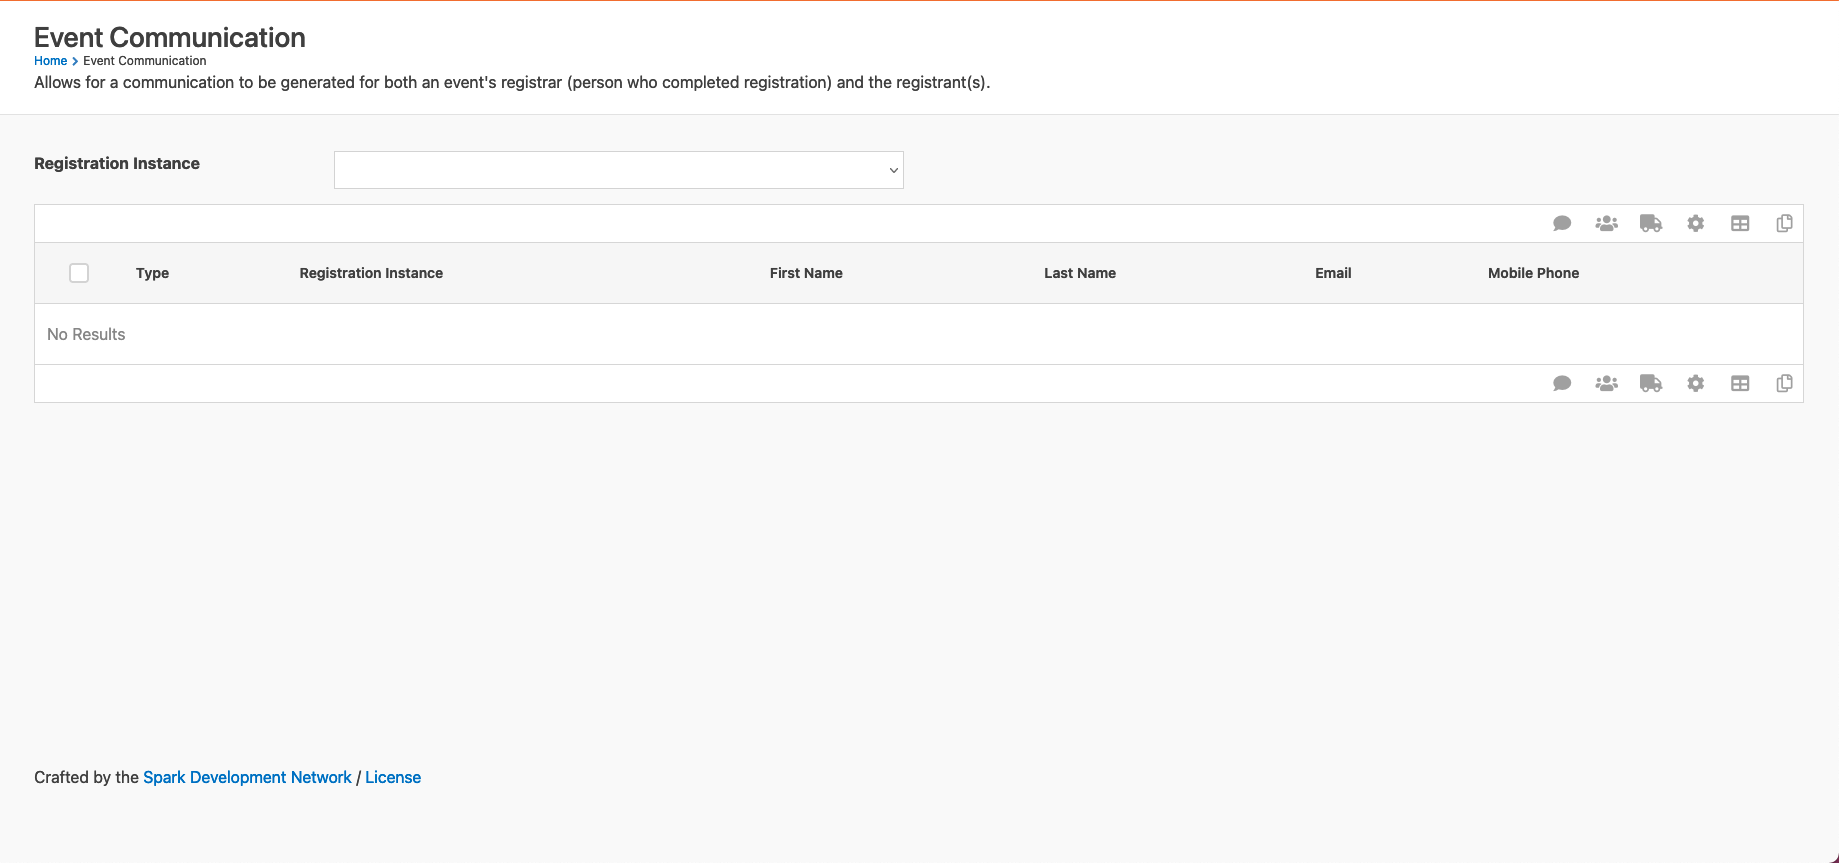The width and height of the screenshot is (1839, 863).
Task: Click the Merge Person Records icon in bottom grid toolbar
Action: pos(1606,383)
